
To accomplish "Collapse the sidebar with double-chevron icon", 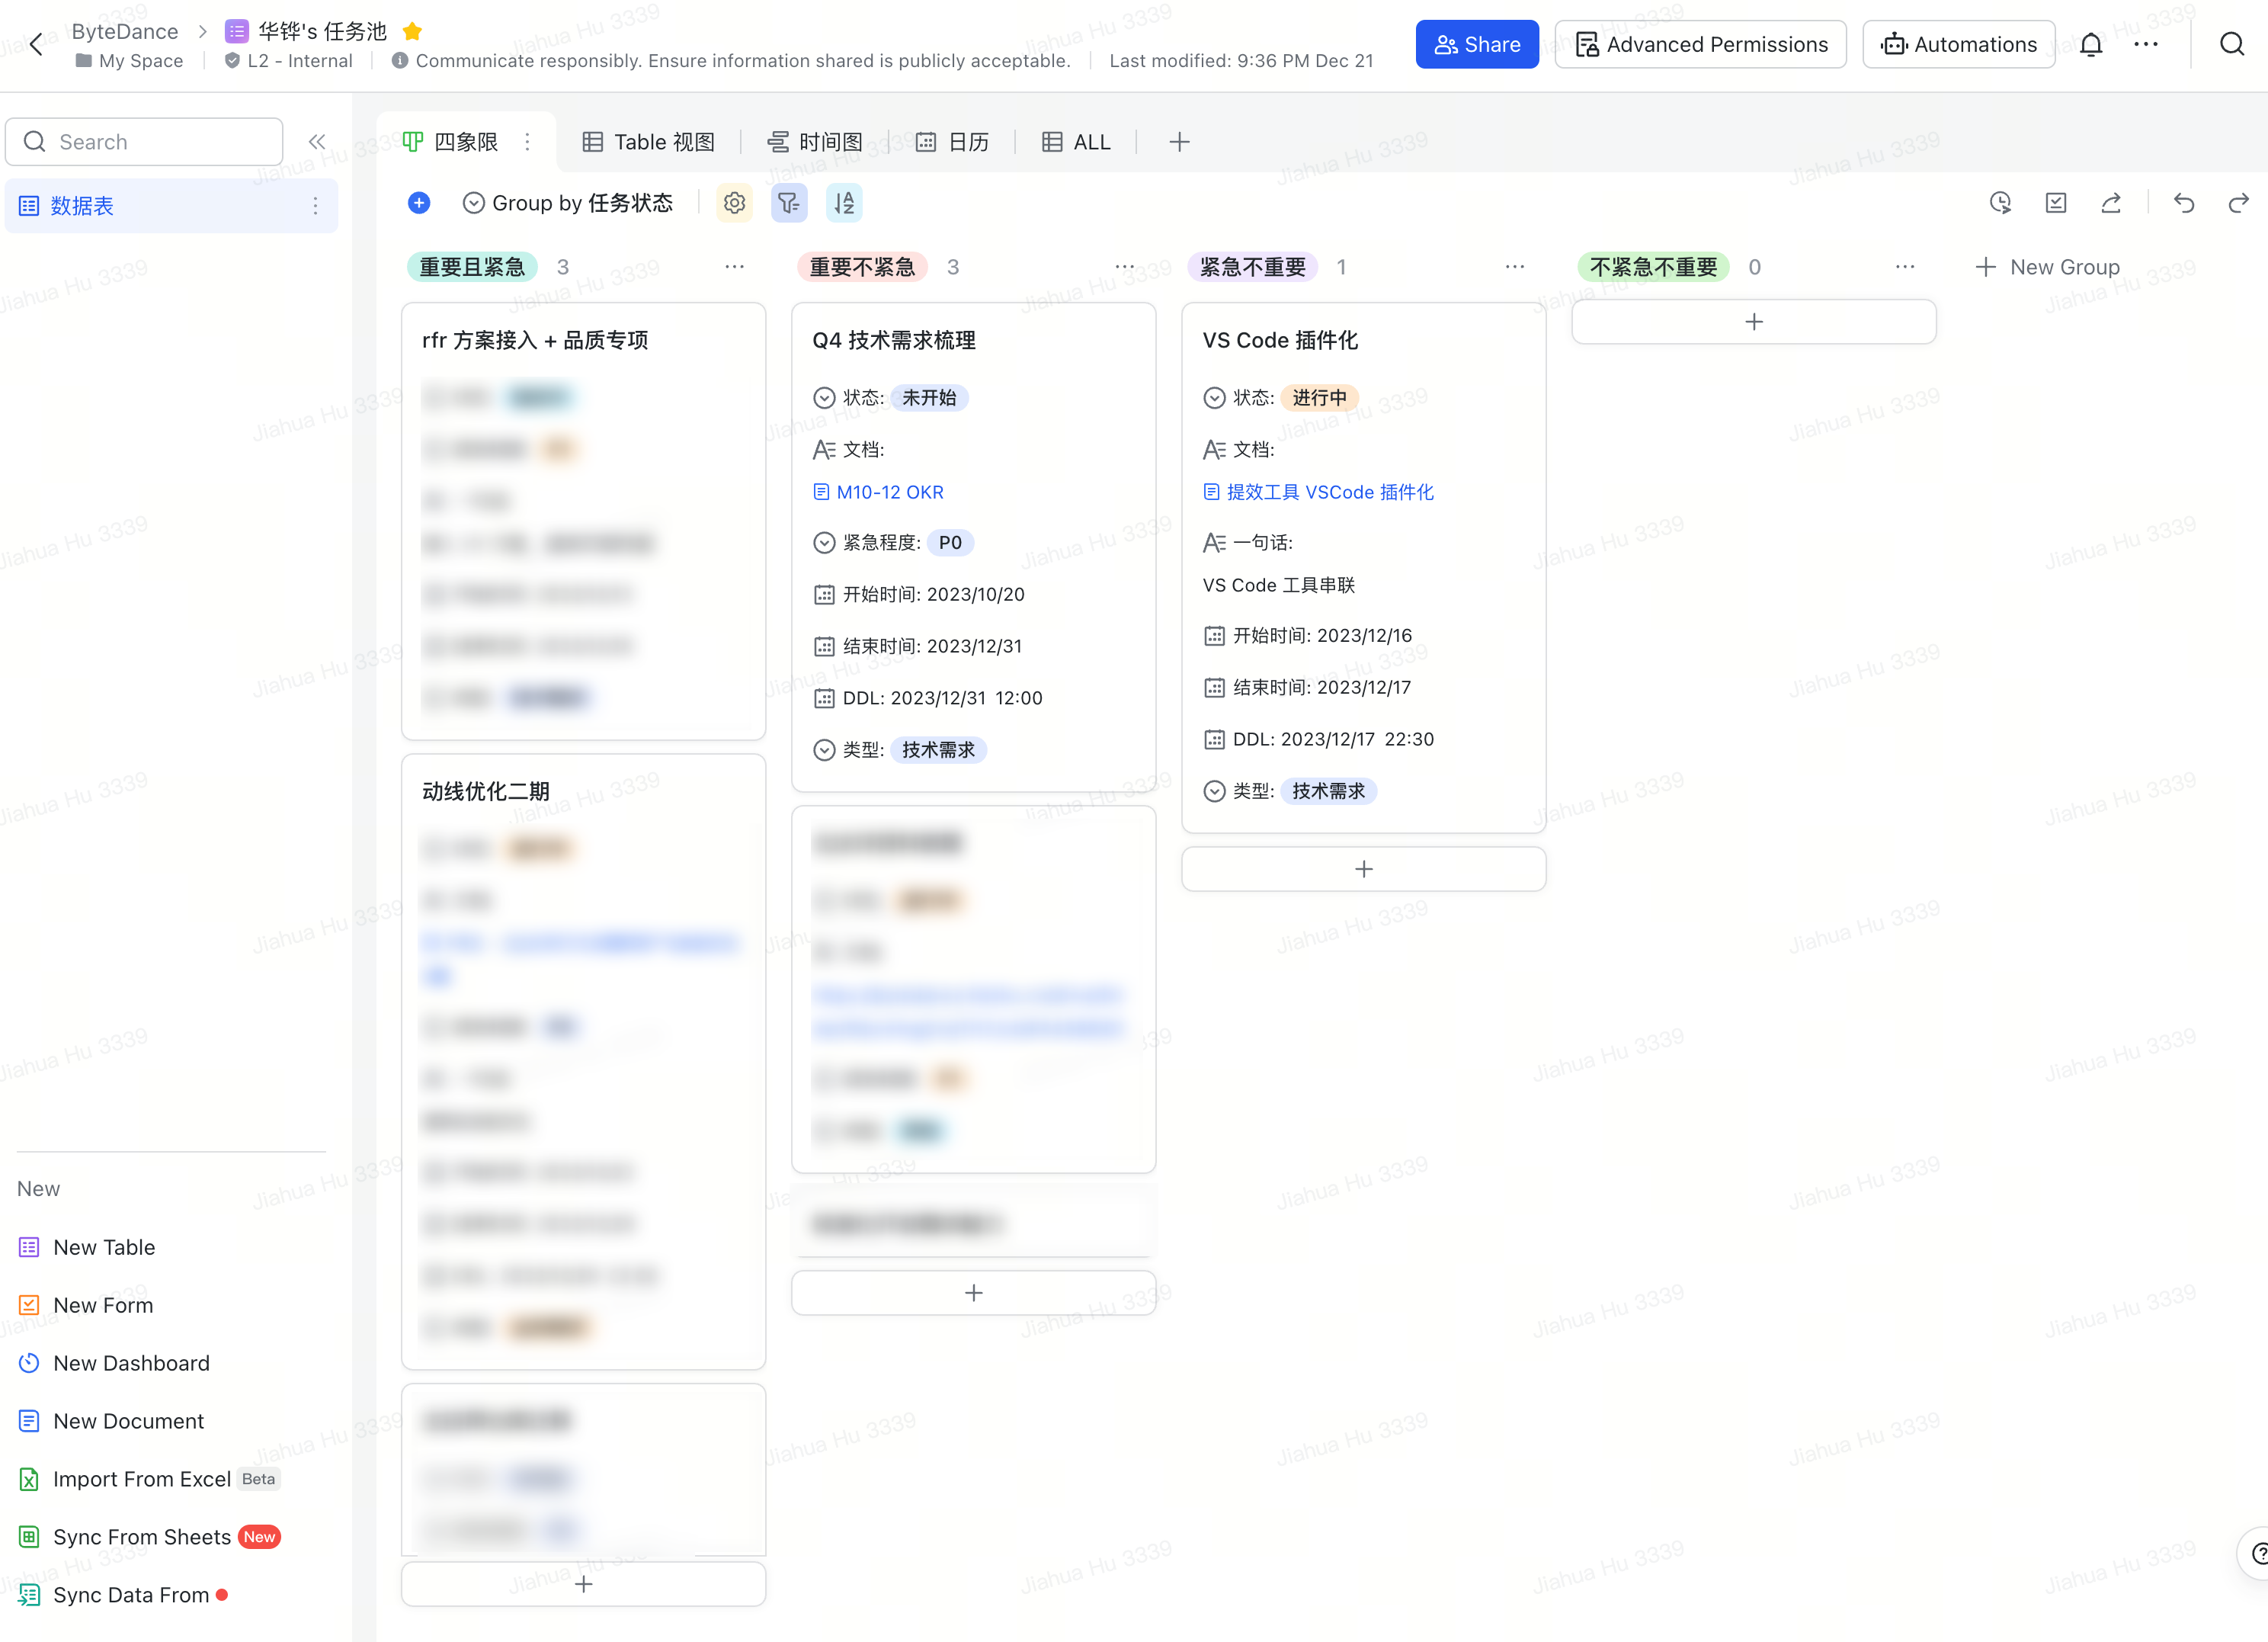I will click(x=317, y=142).
